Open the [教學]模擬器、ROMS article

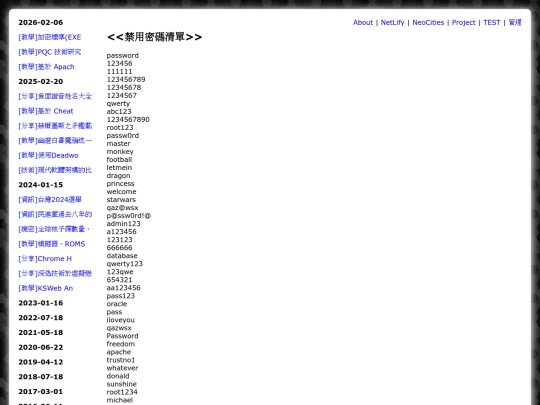(x=52, y=244)
